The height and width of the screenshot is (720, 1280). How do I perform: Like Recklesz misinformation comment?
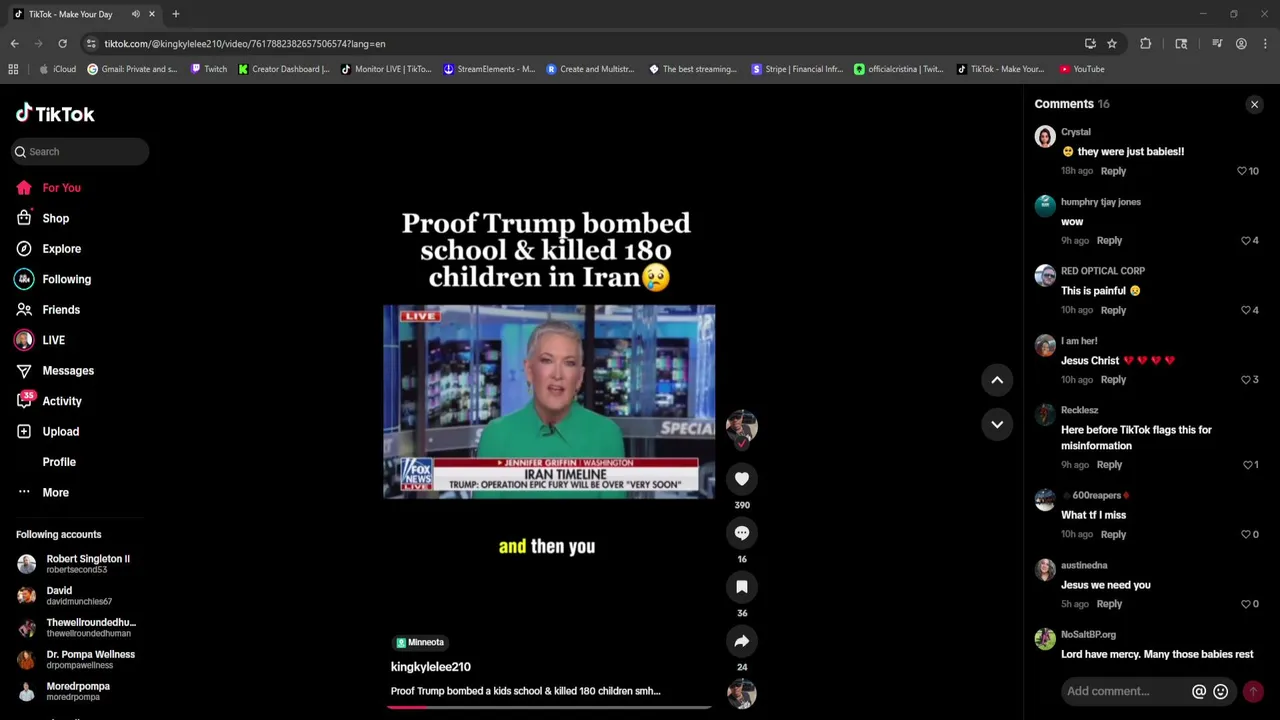(x=1247, y=465)
